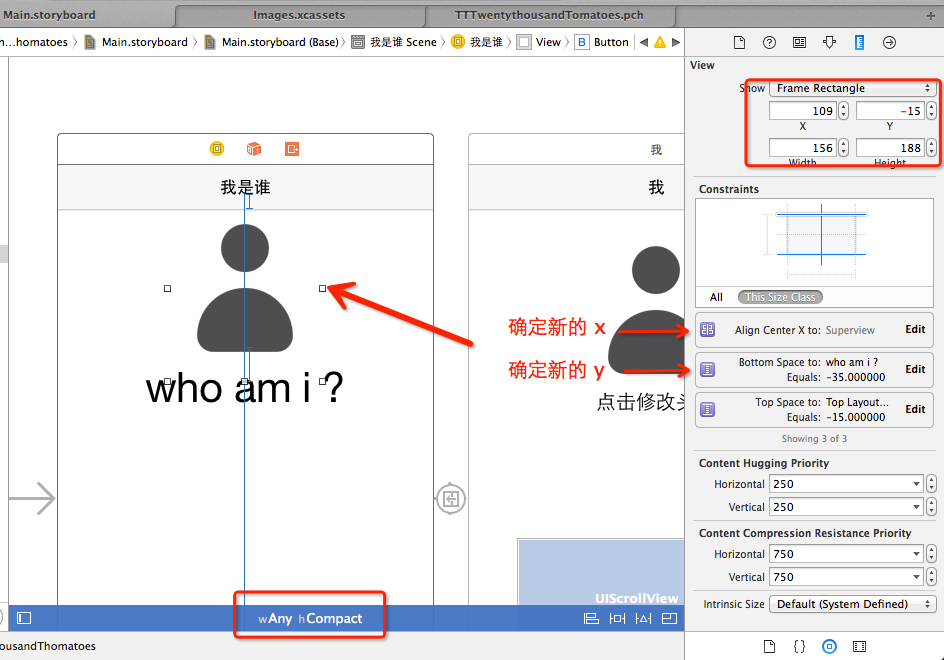944x660 pixels.
Task: Go to previous issue arrow
Action: [x=644, y=42]
